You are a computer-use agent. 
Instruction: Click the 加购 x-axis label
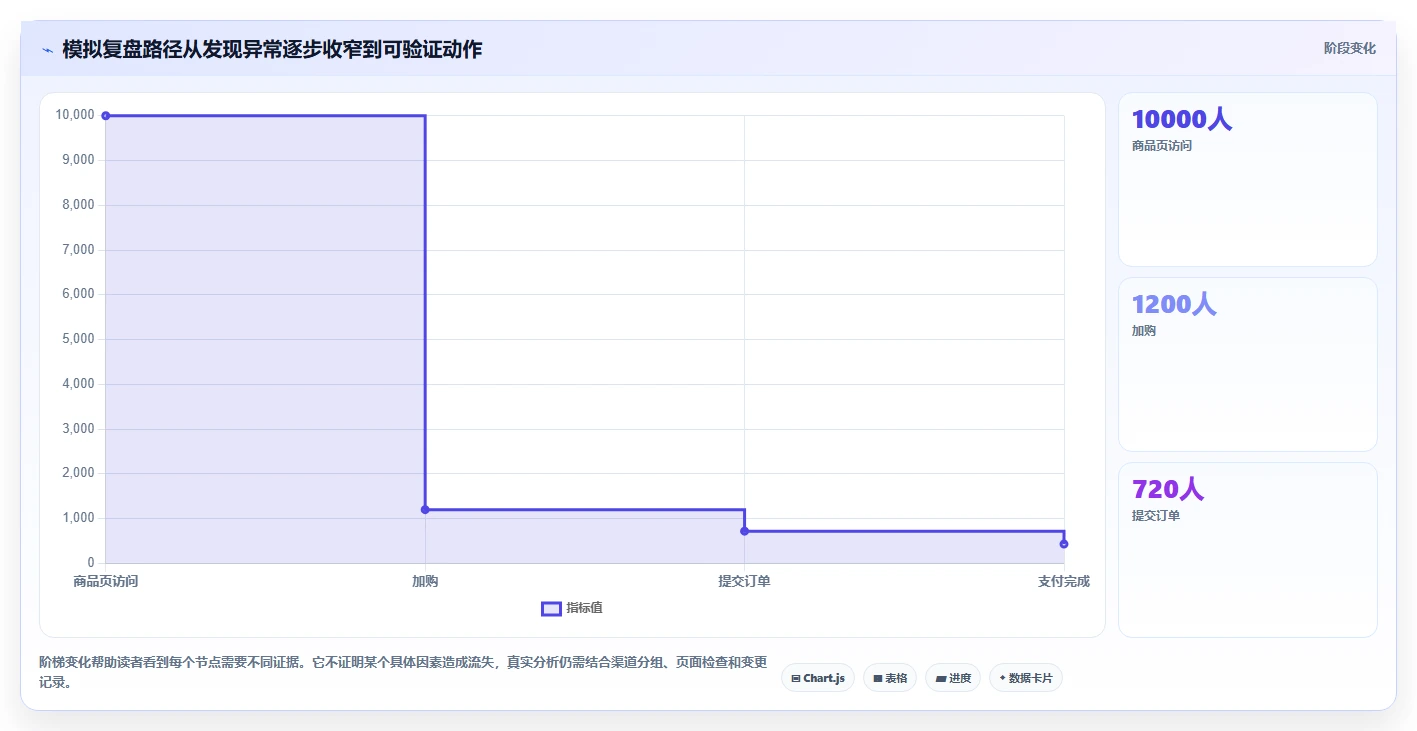point(425,581)
